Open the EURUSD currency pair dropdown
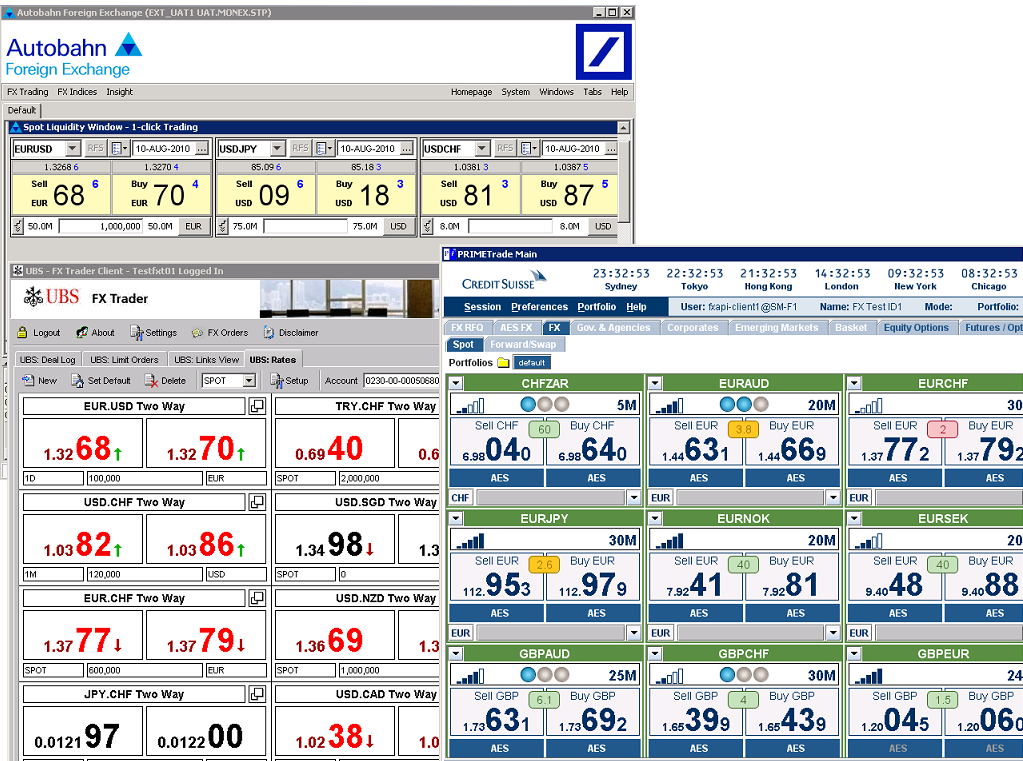Image resolution: width=1023 pixels, height=761 pixels. (x=73, y=149)
